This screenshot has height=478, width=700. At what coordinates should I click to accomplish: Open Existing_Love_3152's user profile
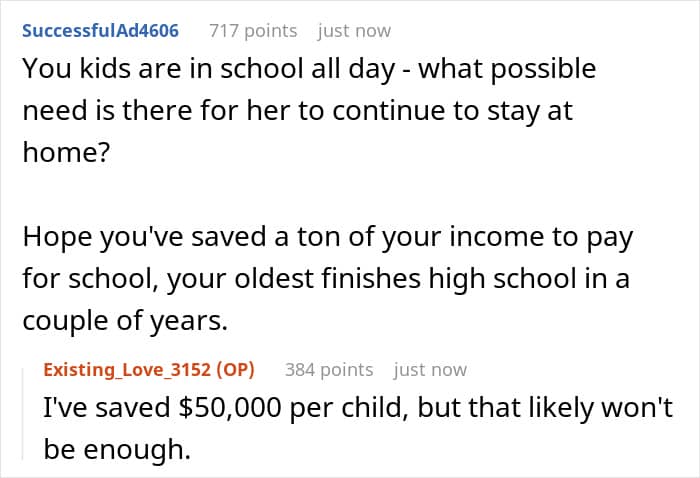pyautogui.click(x=119, y=370)
